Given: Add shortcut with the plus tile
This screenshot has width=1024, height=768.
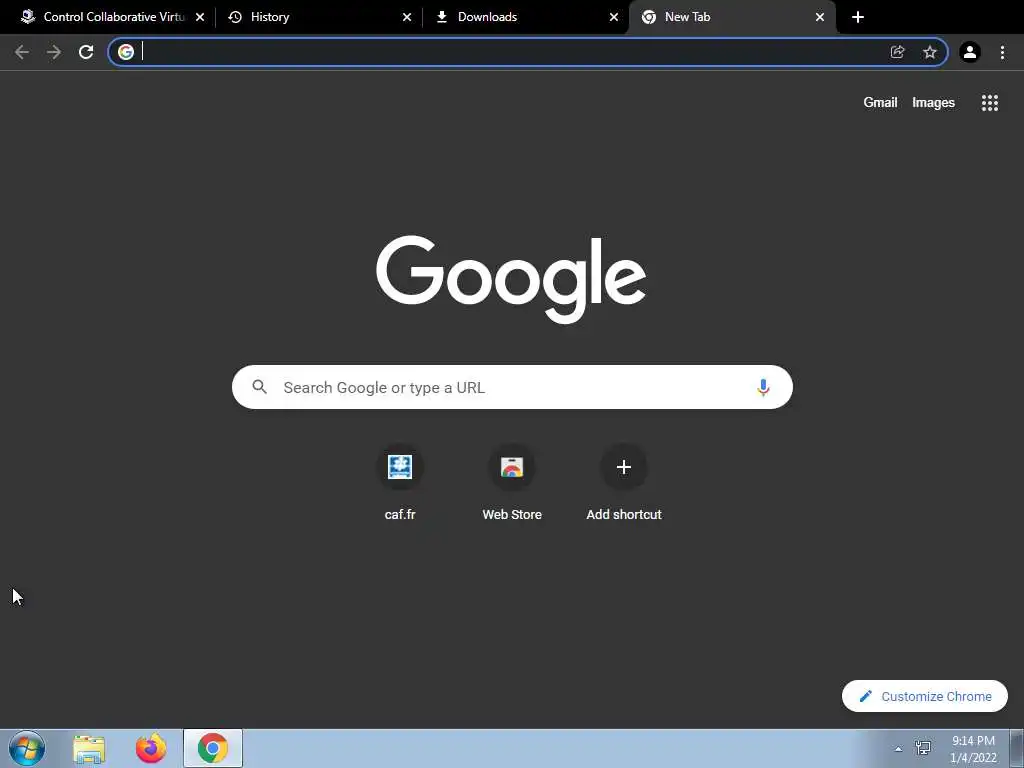Looking at the screenshot, I should coord(624,483).
